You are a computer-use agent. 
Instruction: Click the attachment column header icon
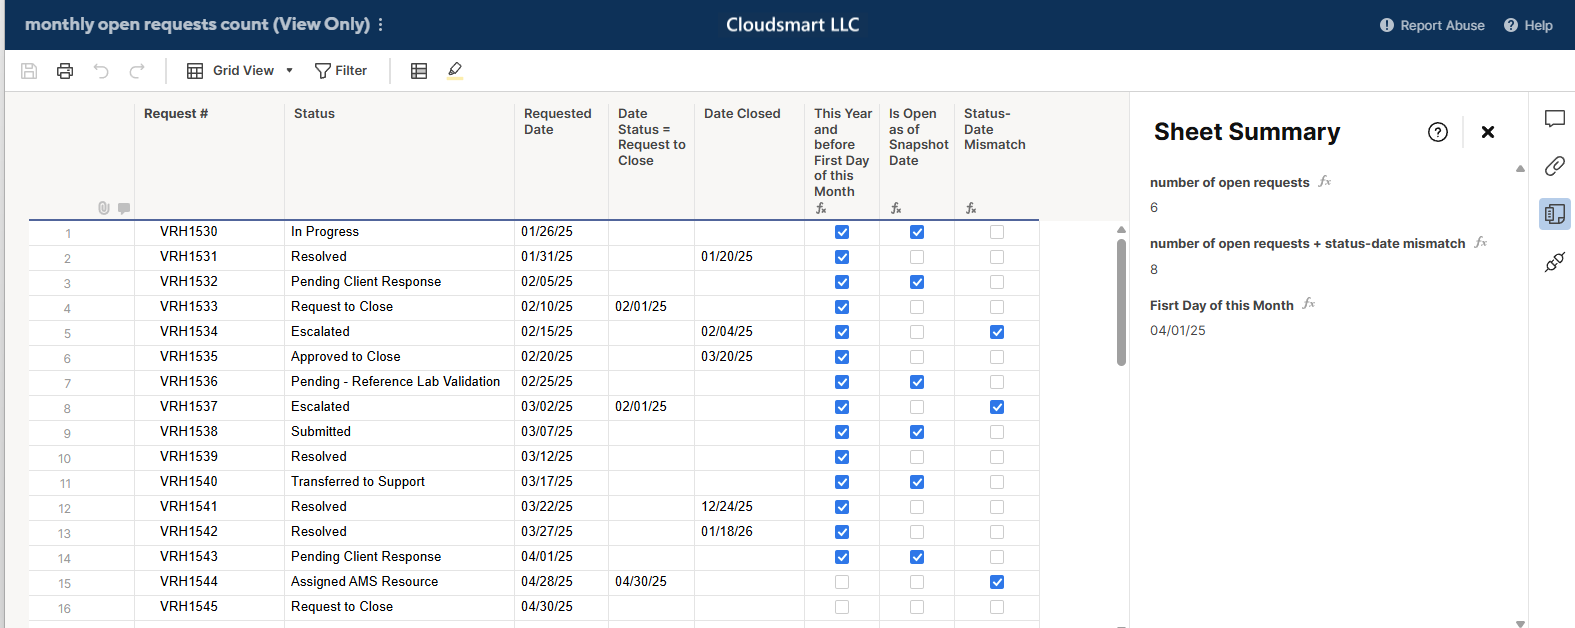(x=104, y=208)
